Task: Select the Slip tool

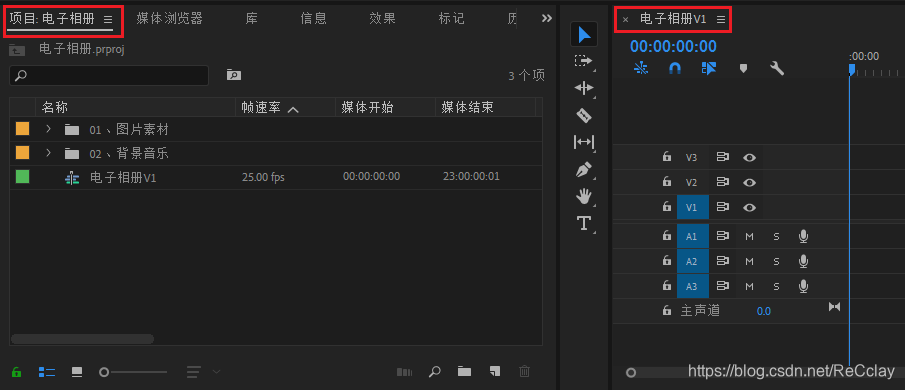Action: point(584,142)
